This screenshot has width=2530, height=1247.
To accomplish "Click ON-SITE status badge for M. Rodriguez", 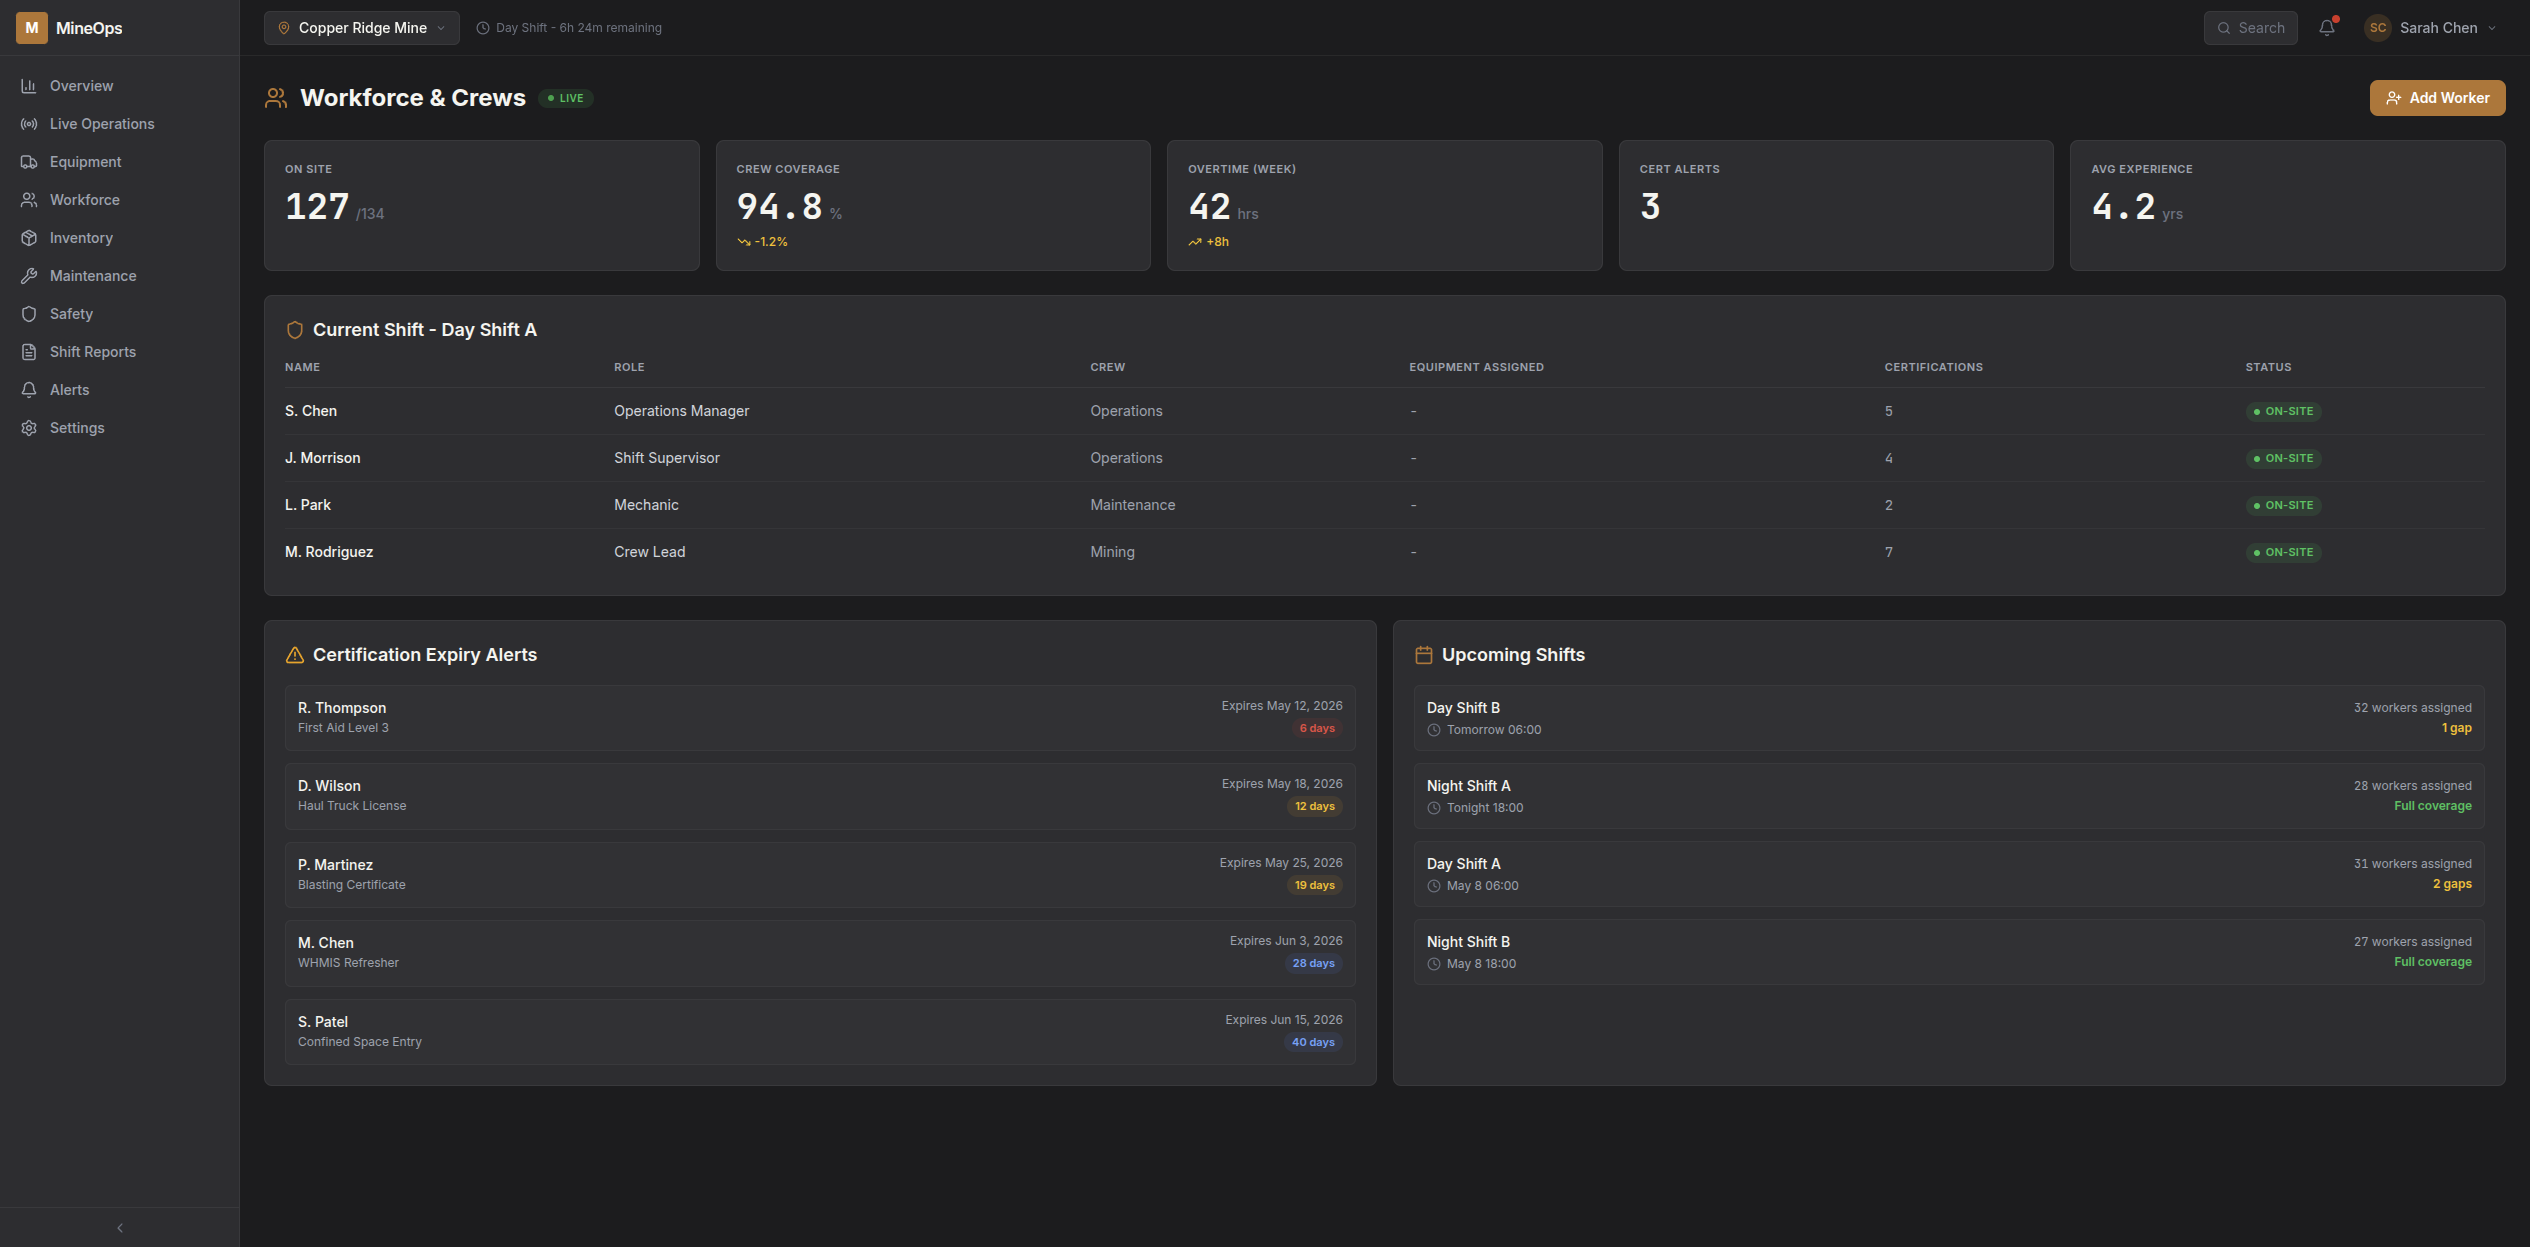I will [x=2283, y=552].
